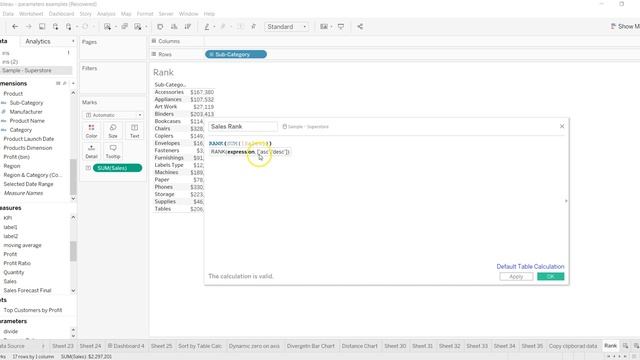Click the OK button in calculation dialog
The width and height of the screenshot is (640, 360).
(551, 276)
